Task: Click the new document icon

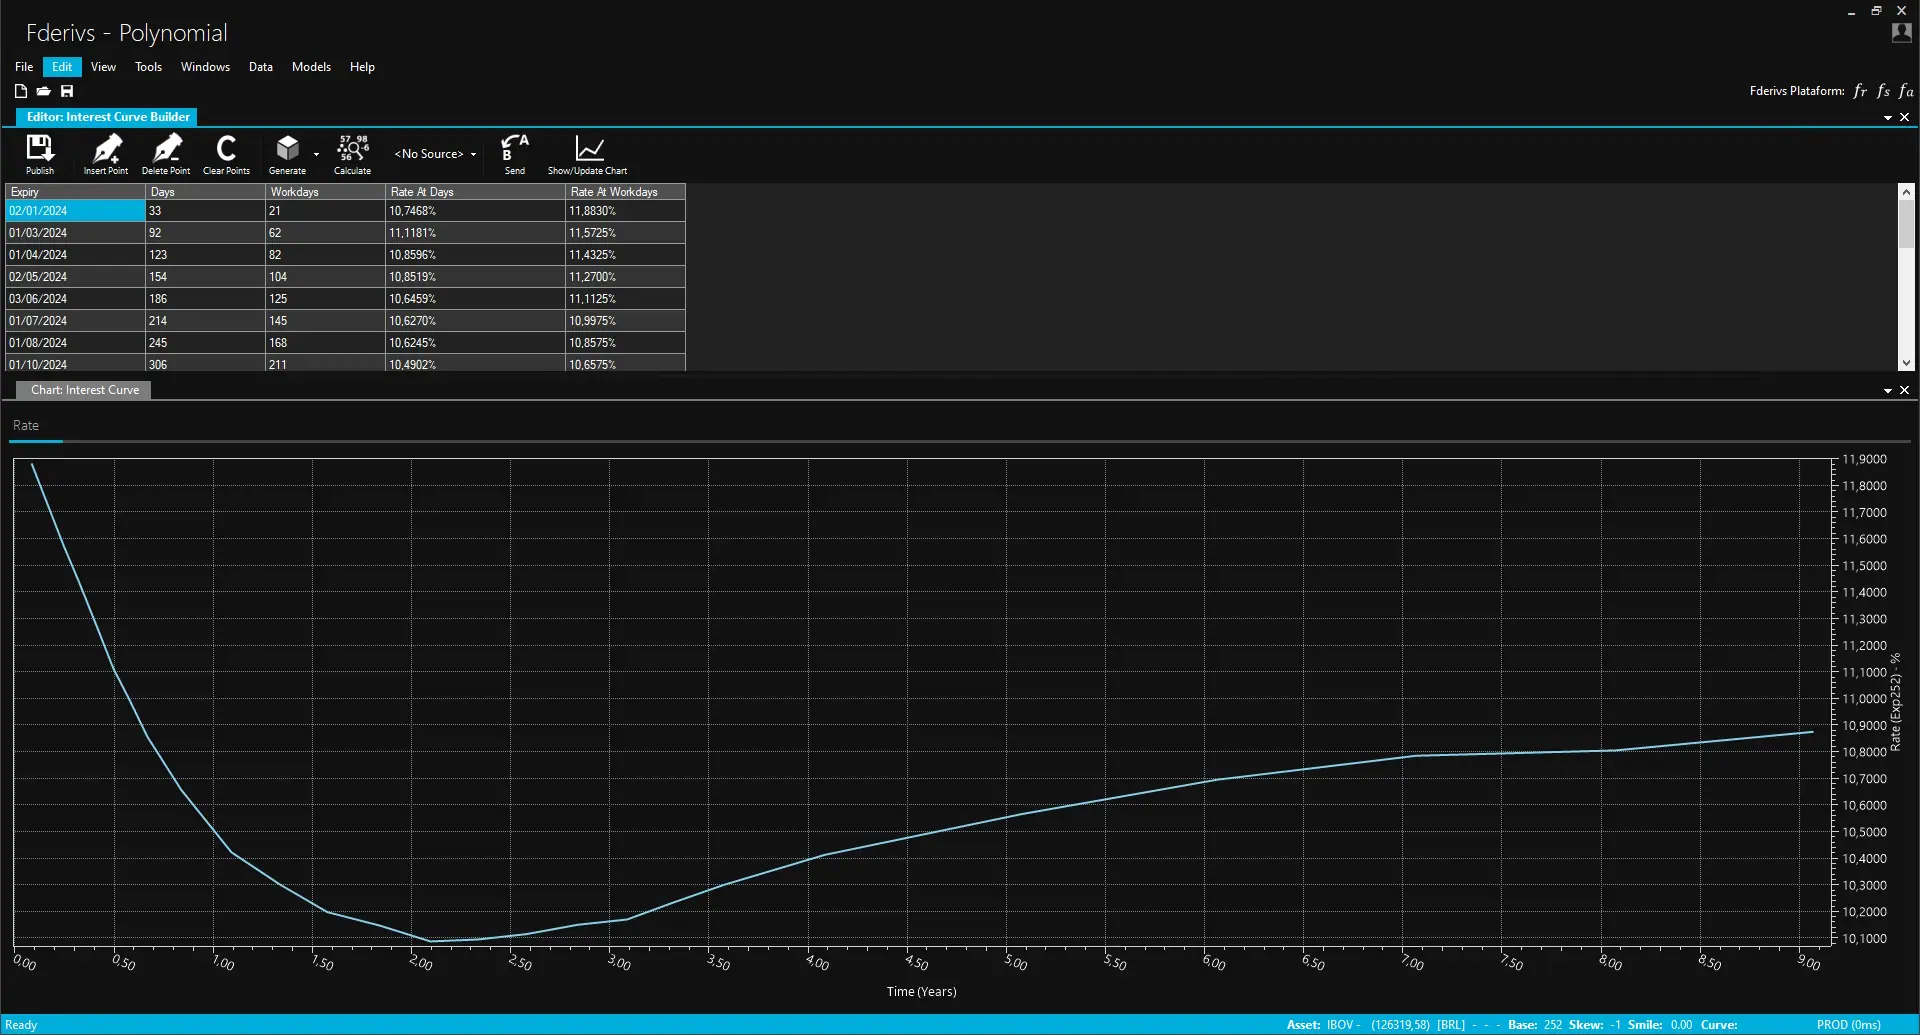Action: click(x=21, y=91)
